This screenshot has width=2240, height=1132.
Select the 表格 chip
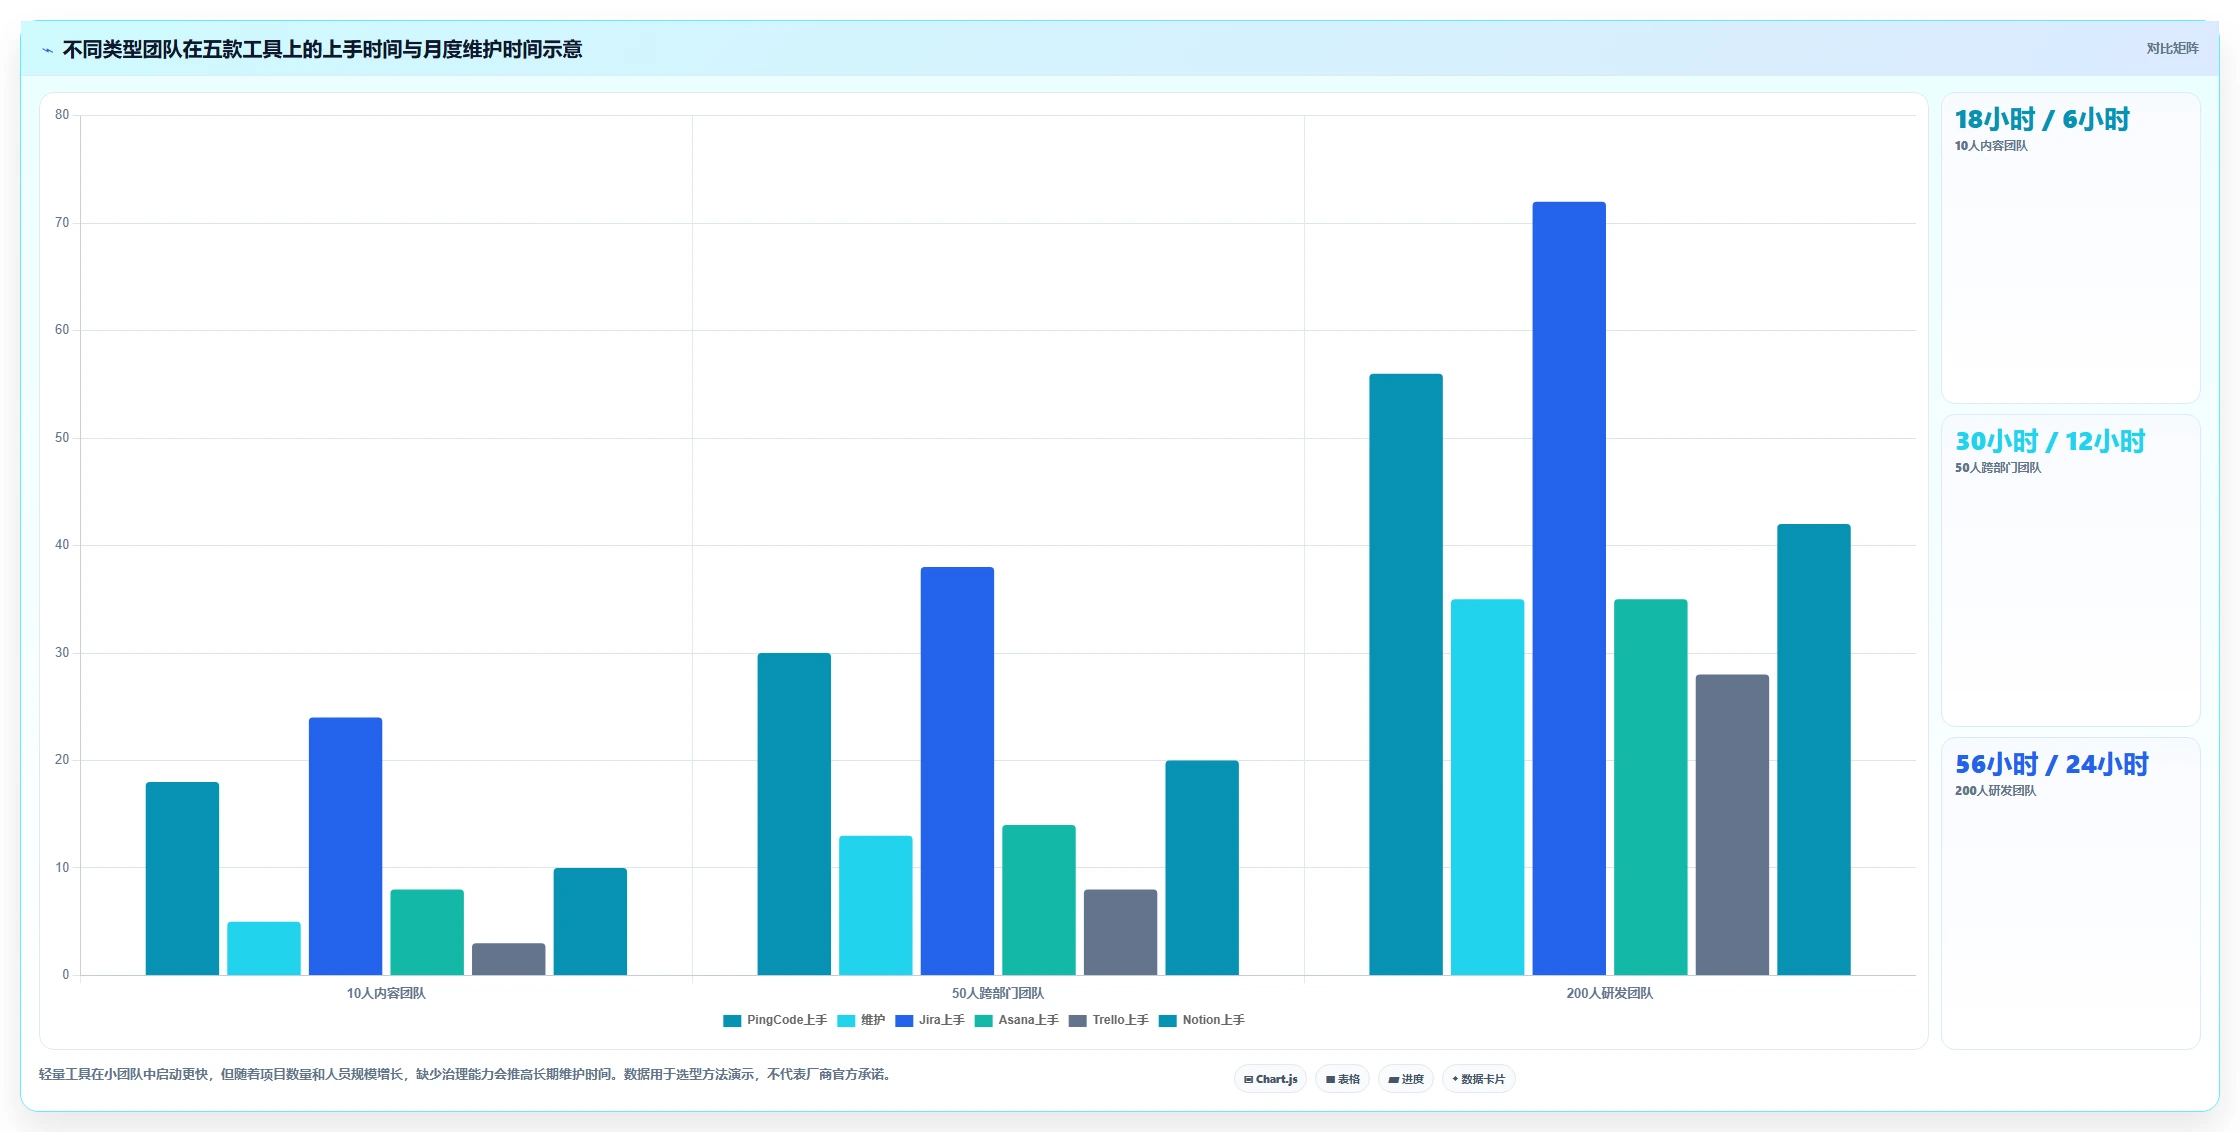pos(1342,1079)
